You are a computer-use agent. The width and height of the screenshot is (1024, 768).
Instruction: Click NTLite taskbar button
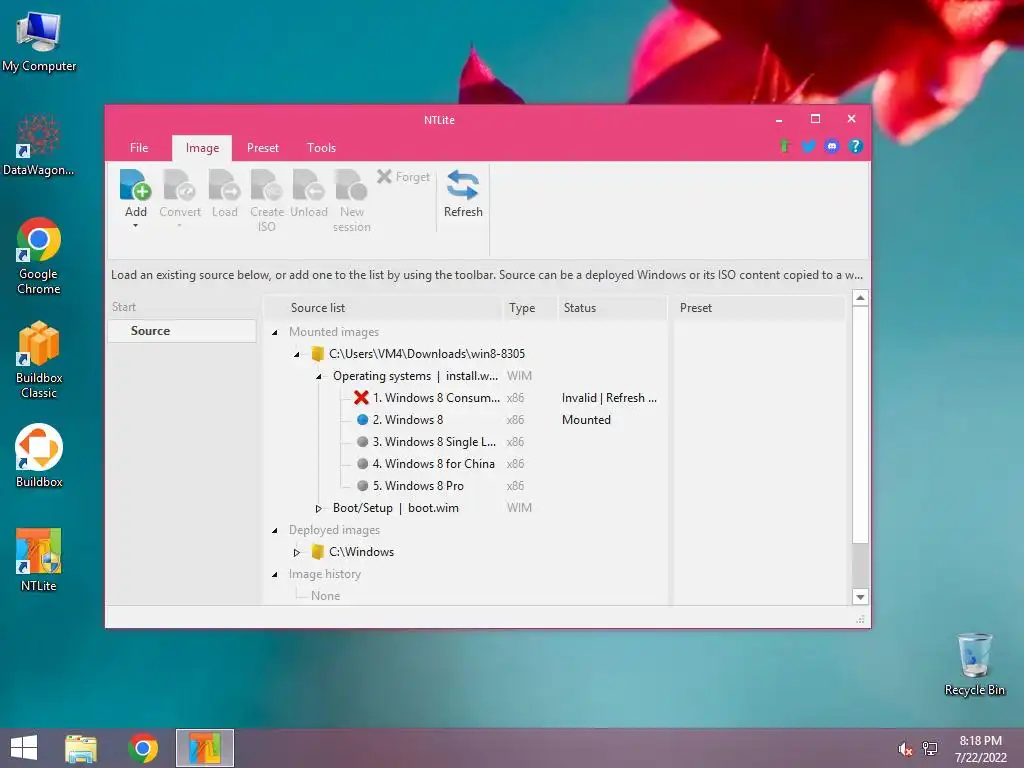click(204, 748)
